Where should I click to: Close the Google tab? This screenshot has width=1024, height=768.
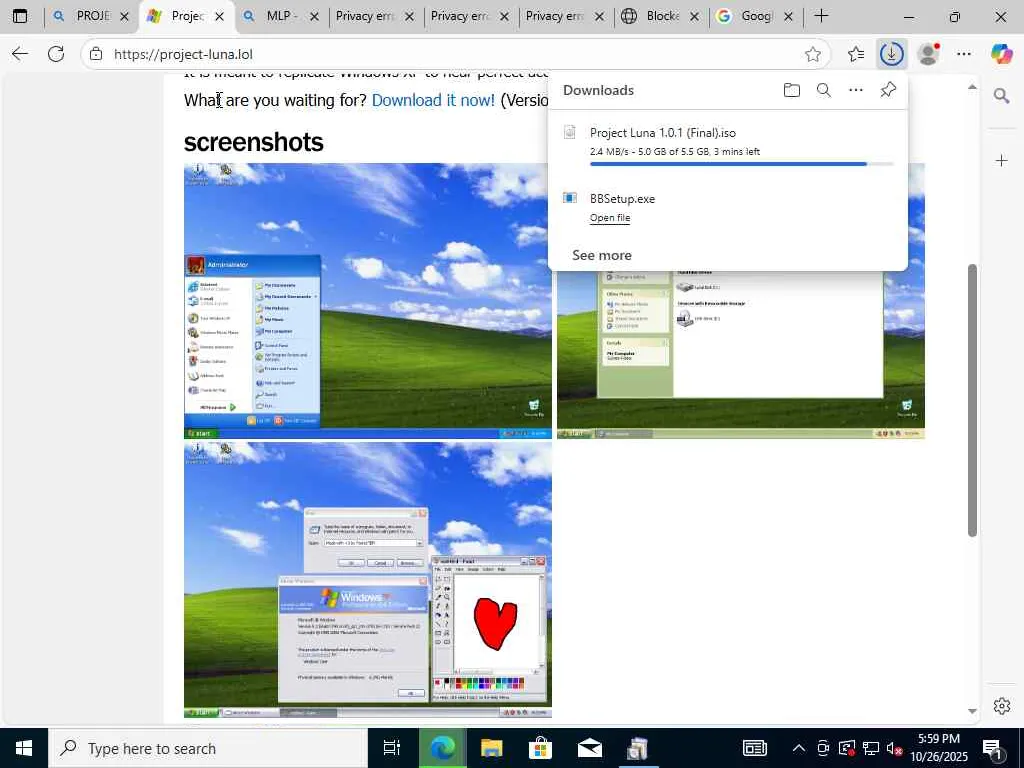pos(788,17)
